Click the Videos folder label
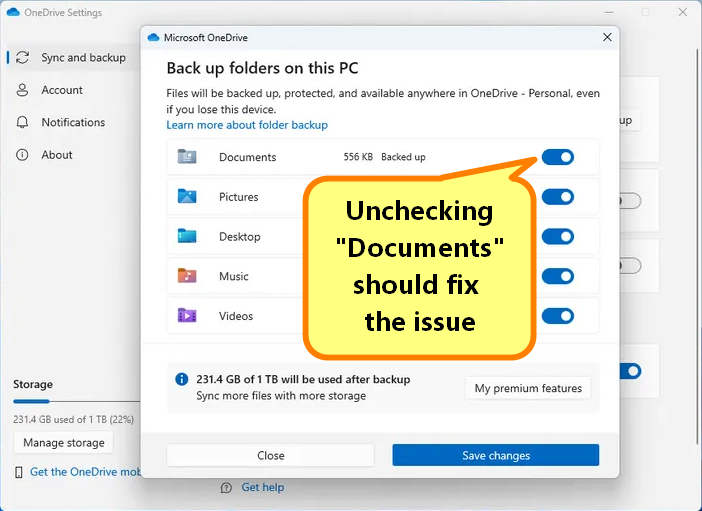The image size is (702, 511). click(236, 316)
